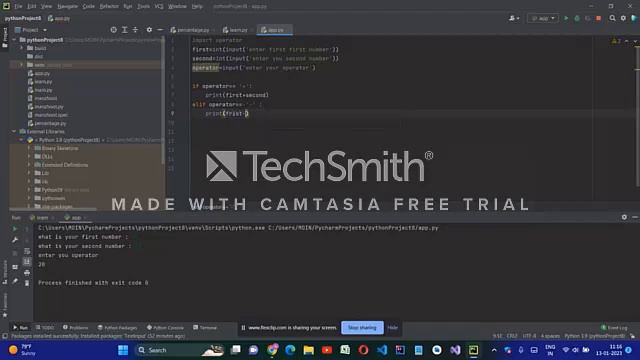
Task: Open the File menu
Action: point(18,7)
